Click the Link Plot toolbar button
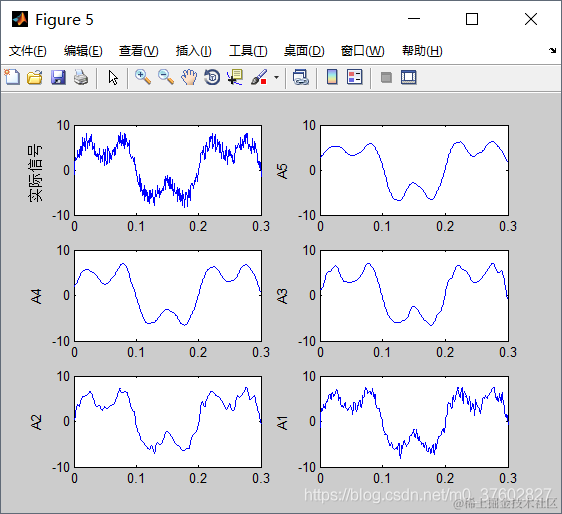The image size is (562, 514). (x=300, y=77)
